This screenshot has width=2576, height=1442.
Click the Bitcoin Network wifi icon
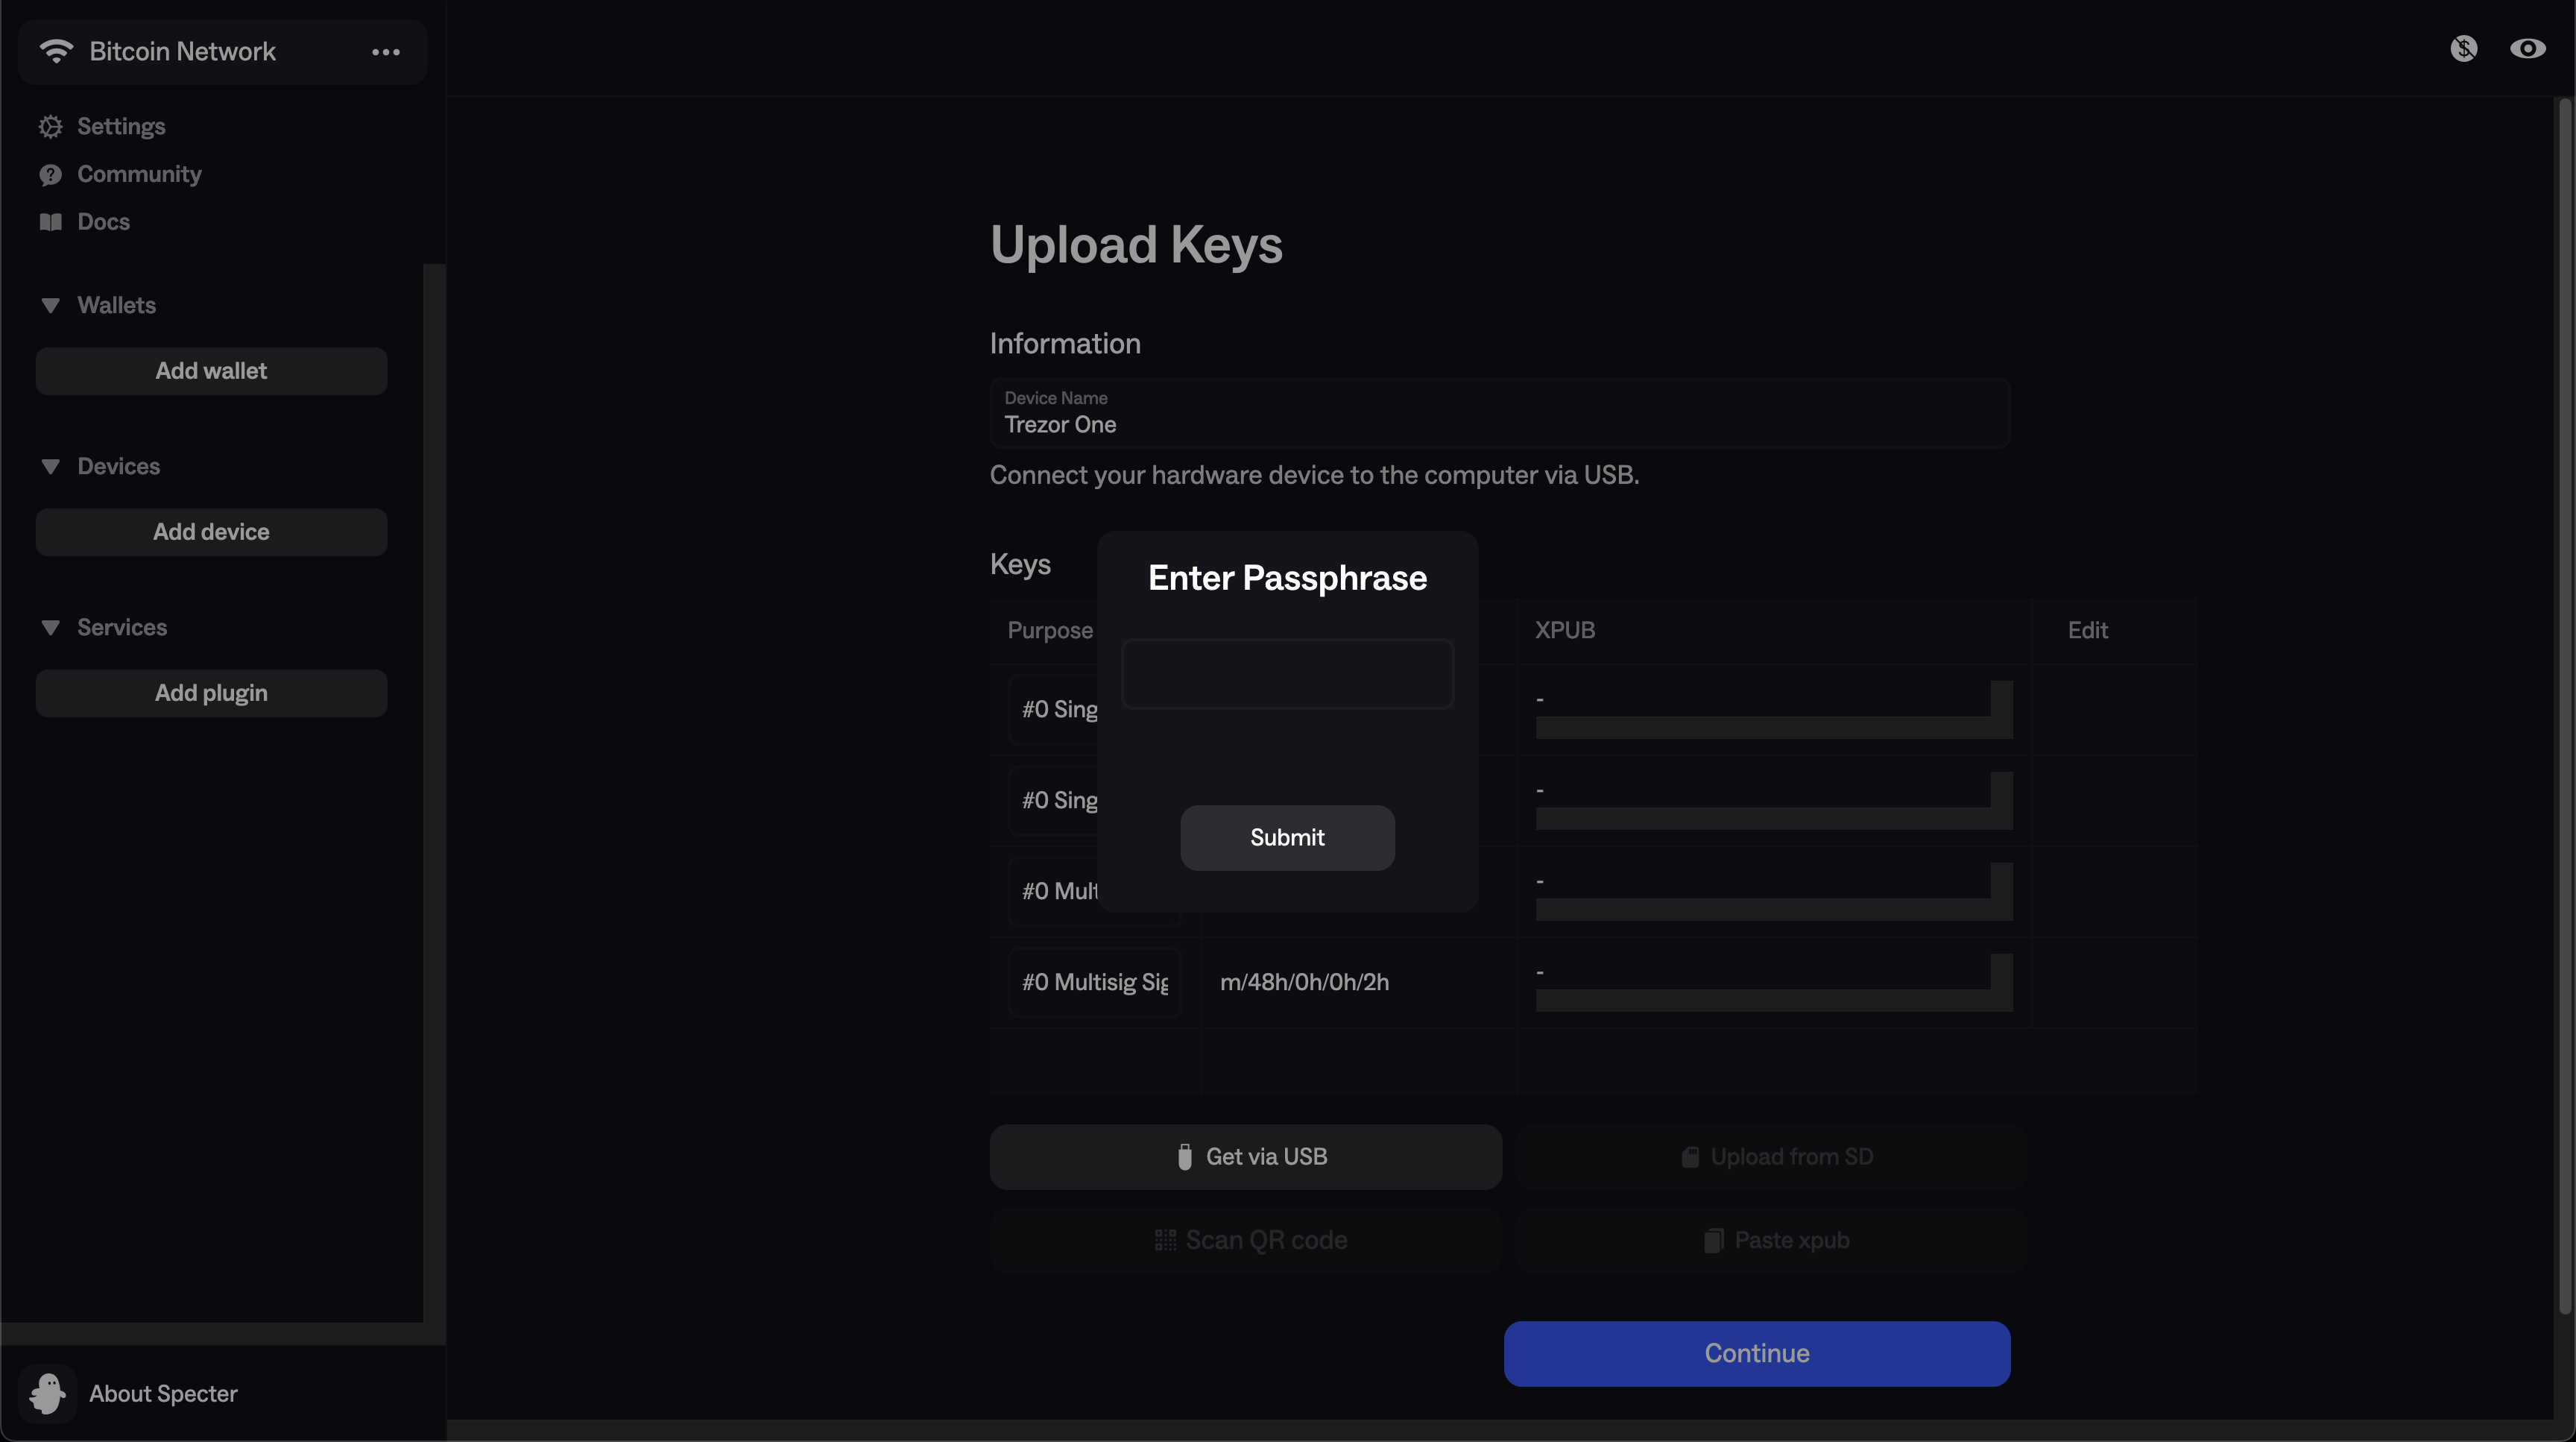57,51
